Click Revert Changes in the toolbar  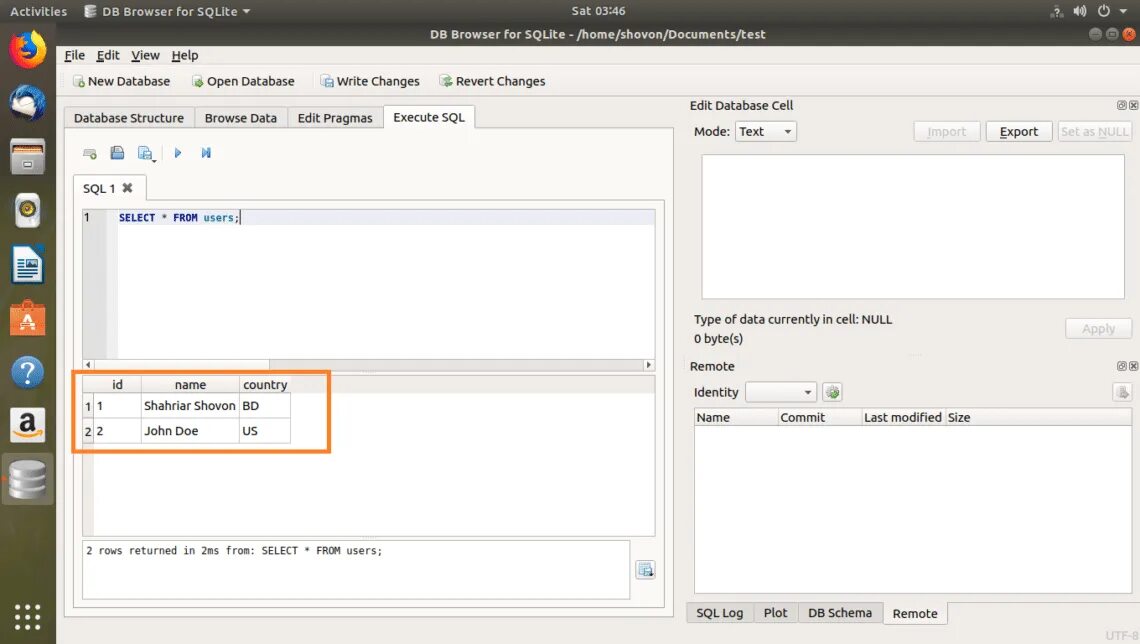pos(492,81)
